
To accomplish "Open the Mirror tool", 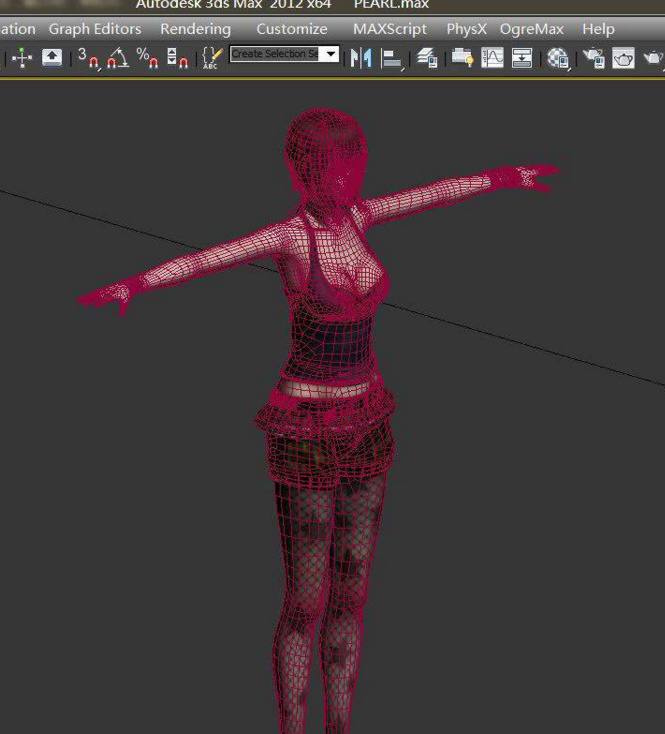I will [361, 58].
